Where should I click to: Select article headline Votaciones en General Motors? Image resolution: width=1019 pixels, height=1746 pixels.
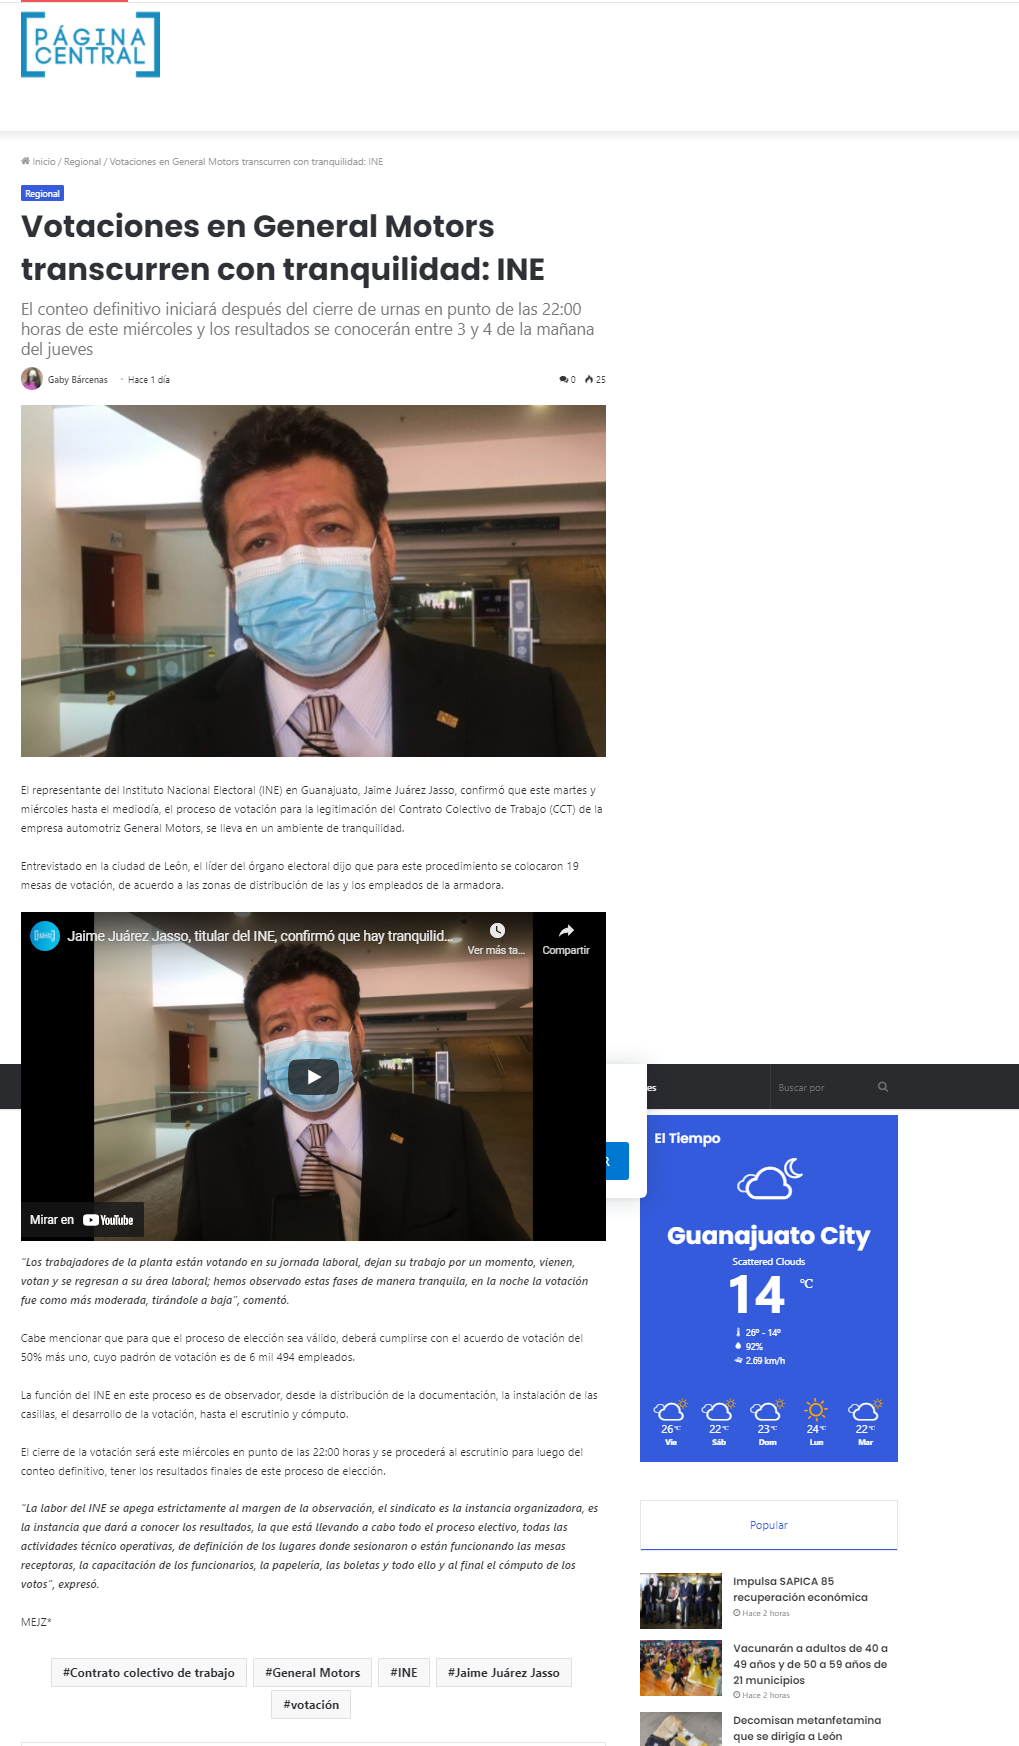(x=283, y=248)
